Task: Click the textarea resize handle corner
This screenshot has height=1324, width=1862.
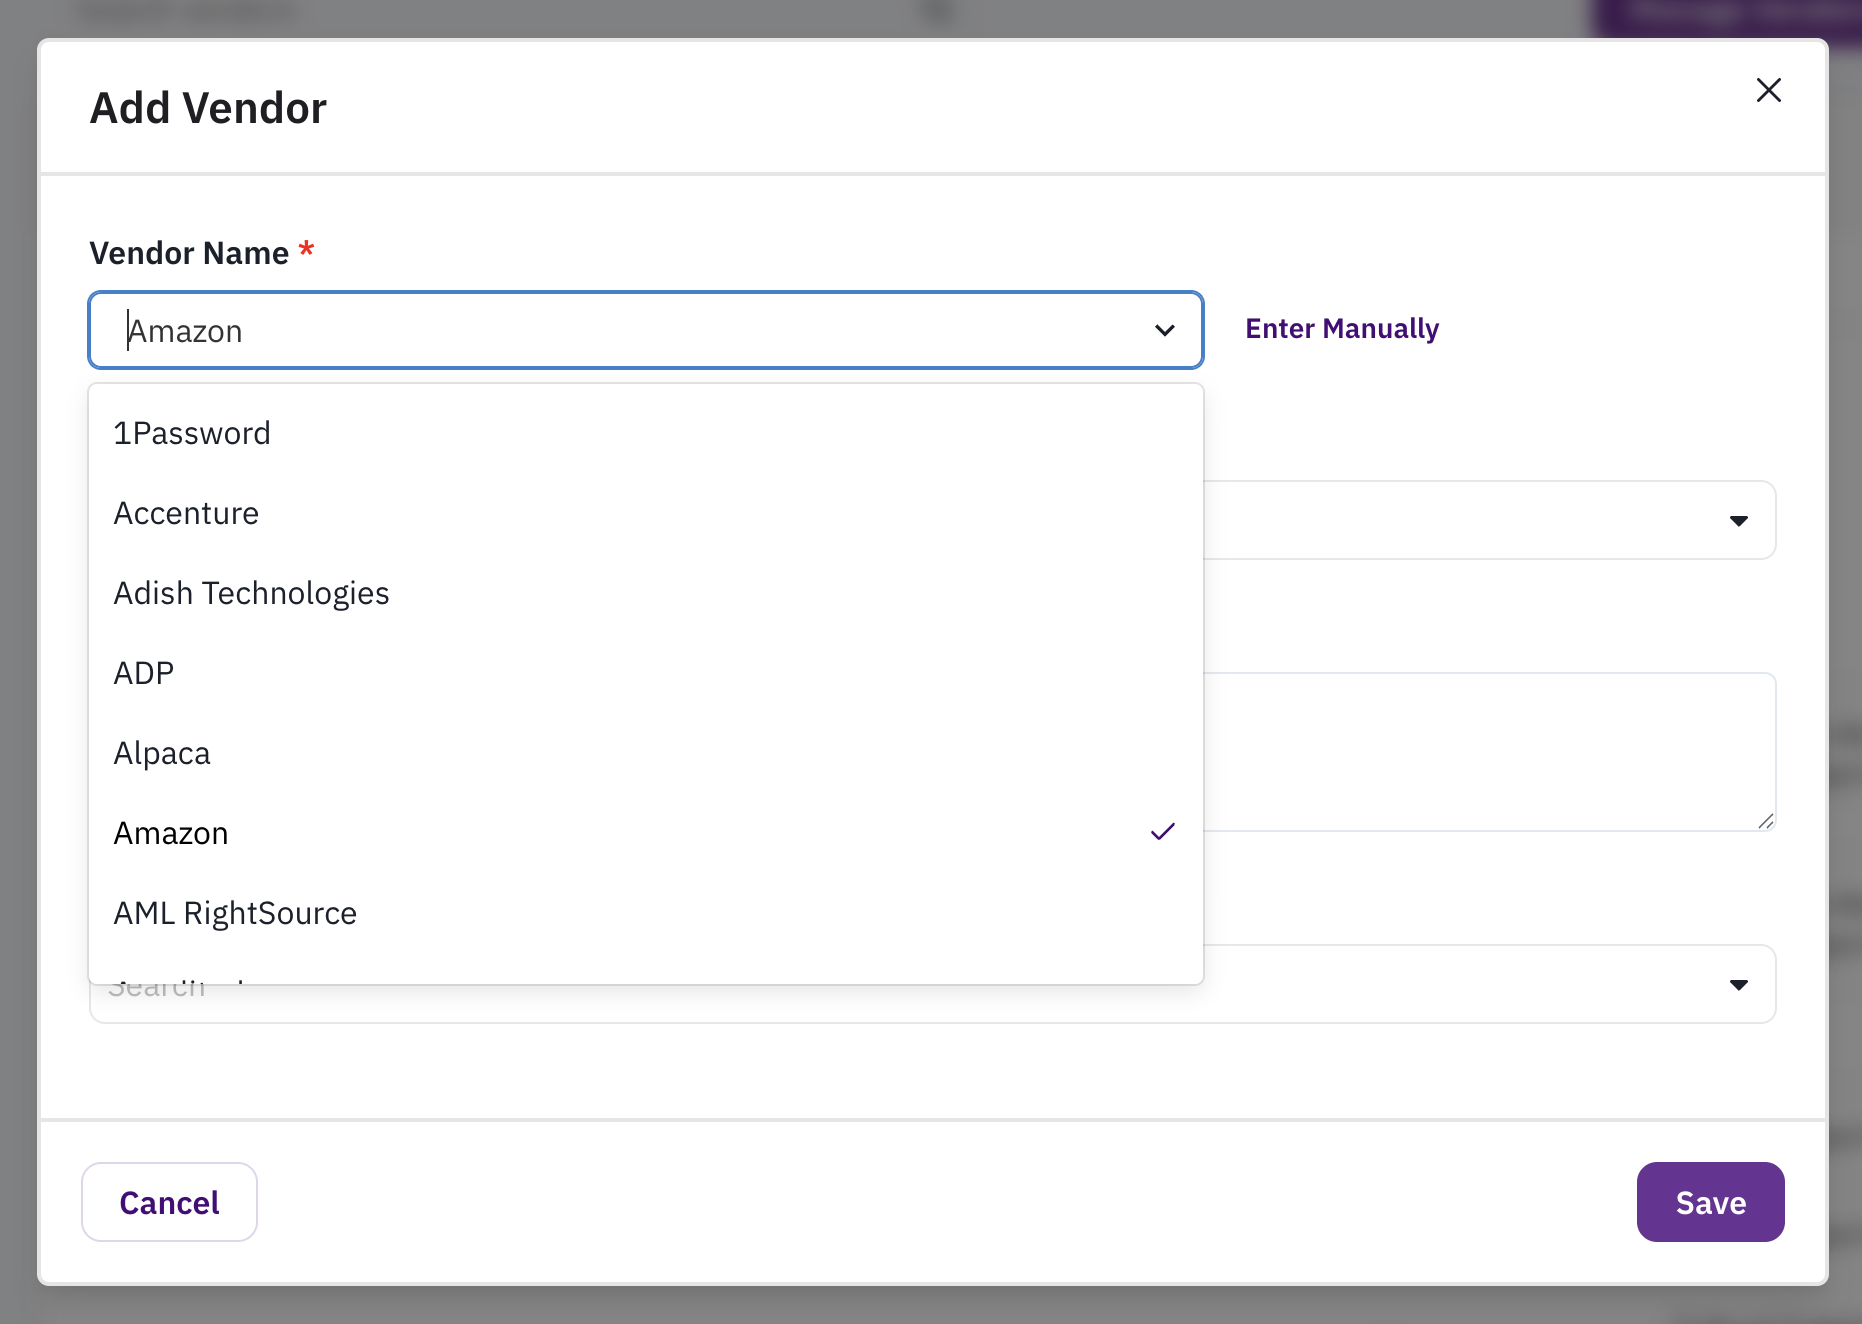Action: pyautogui.click(x=1765, y=821)
